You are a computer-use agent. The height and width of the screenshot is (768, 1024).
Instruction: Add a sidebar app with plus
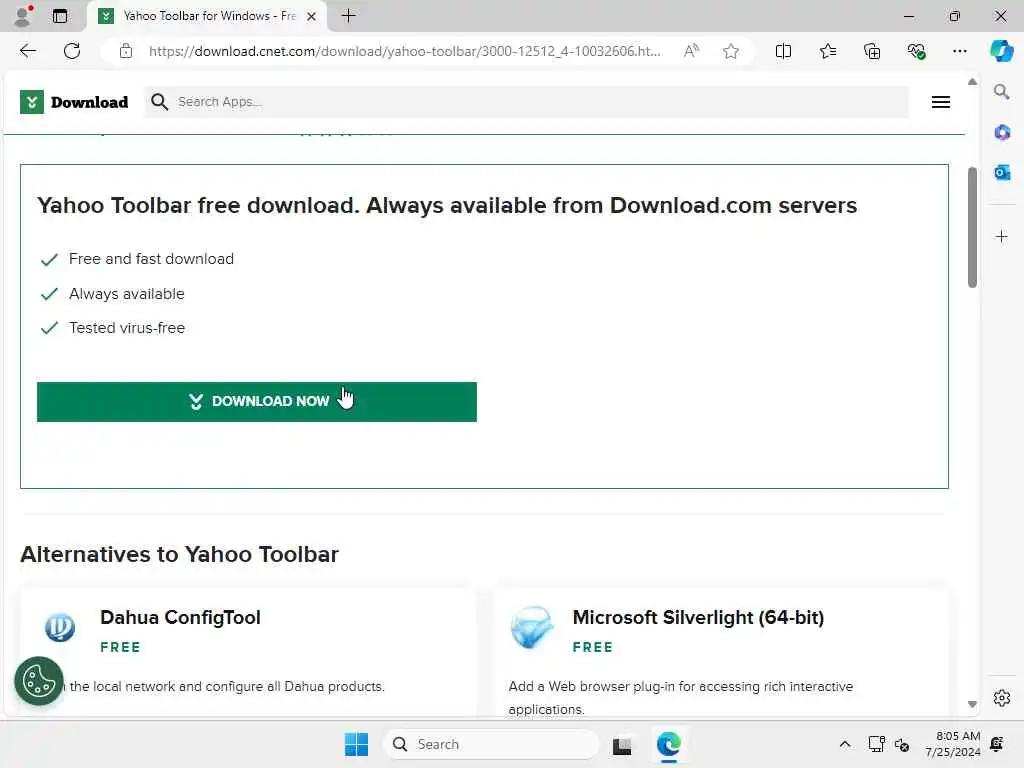tap(1002, 236)
